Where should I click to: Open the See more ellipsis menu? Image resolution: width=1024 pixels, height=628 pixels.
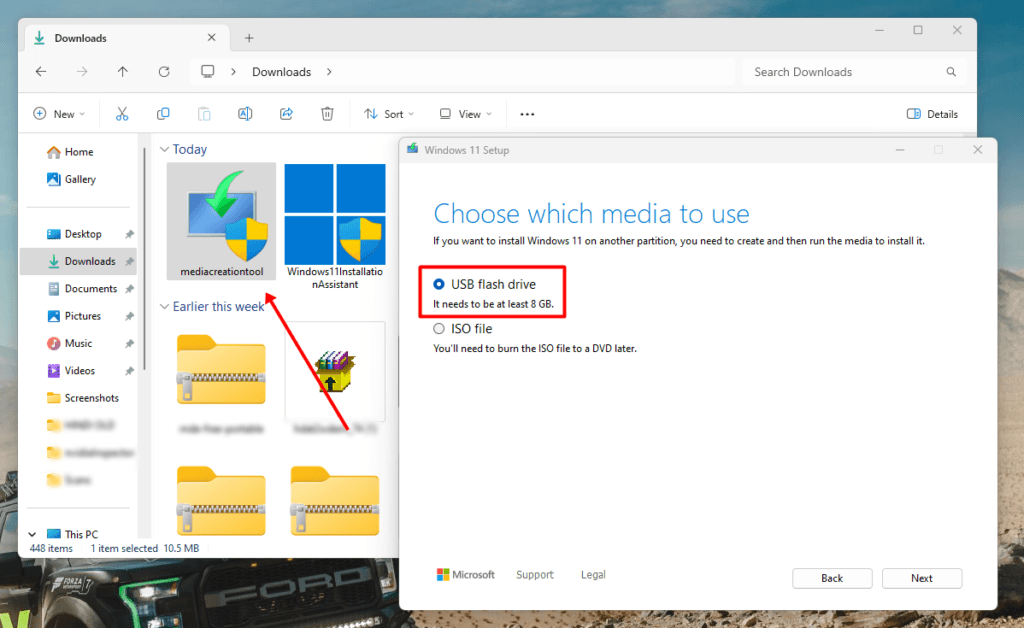[527, 114]
